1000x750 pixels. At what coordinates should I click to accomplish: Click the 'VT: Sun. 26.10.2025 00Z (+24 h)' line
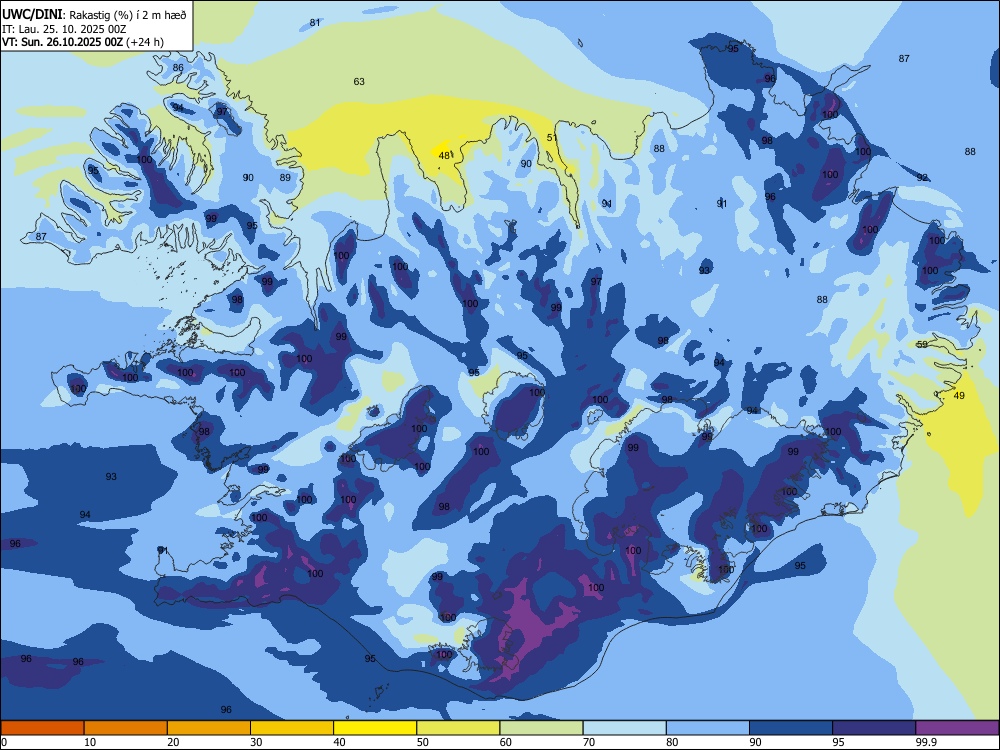tap(83, 42)
